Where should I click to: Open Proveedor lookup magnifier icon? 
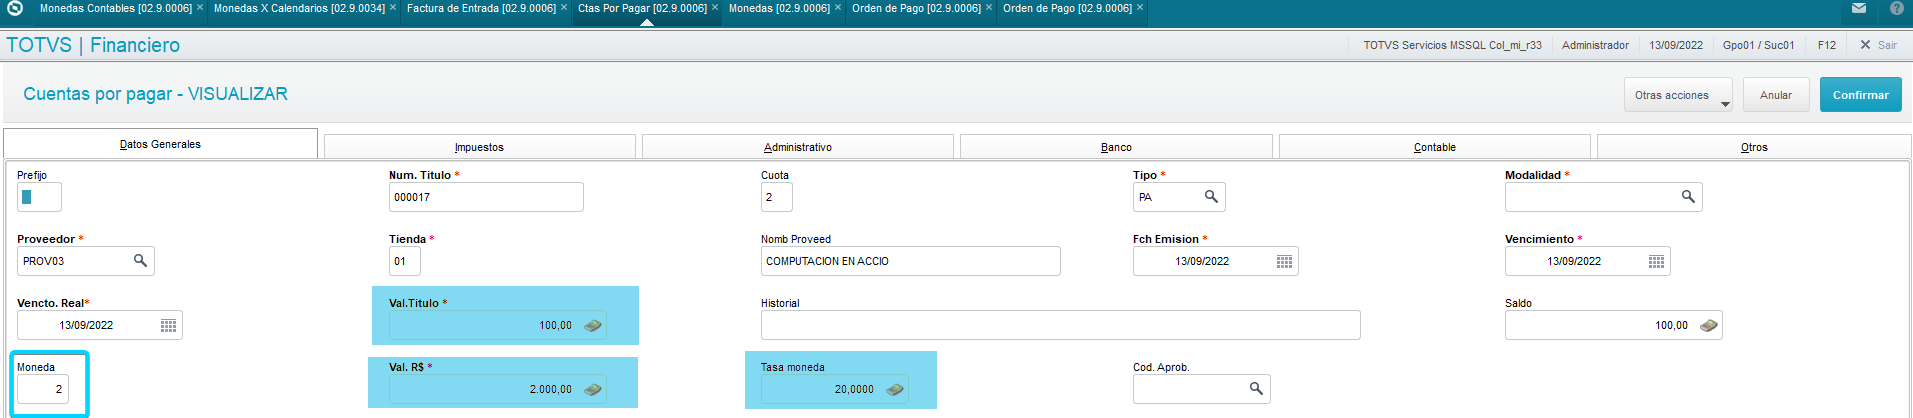tap(140, 261)
